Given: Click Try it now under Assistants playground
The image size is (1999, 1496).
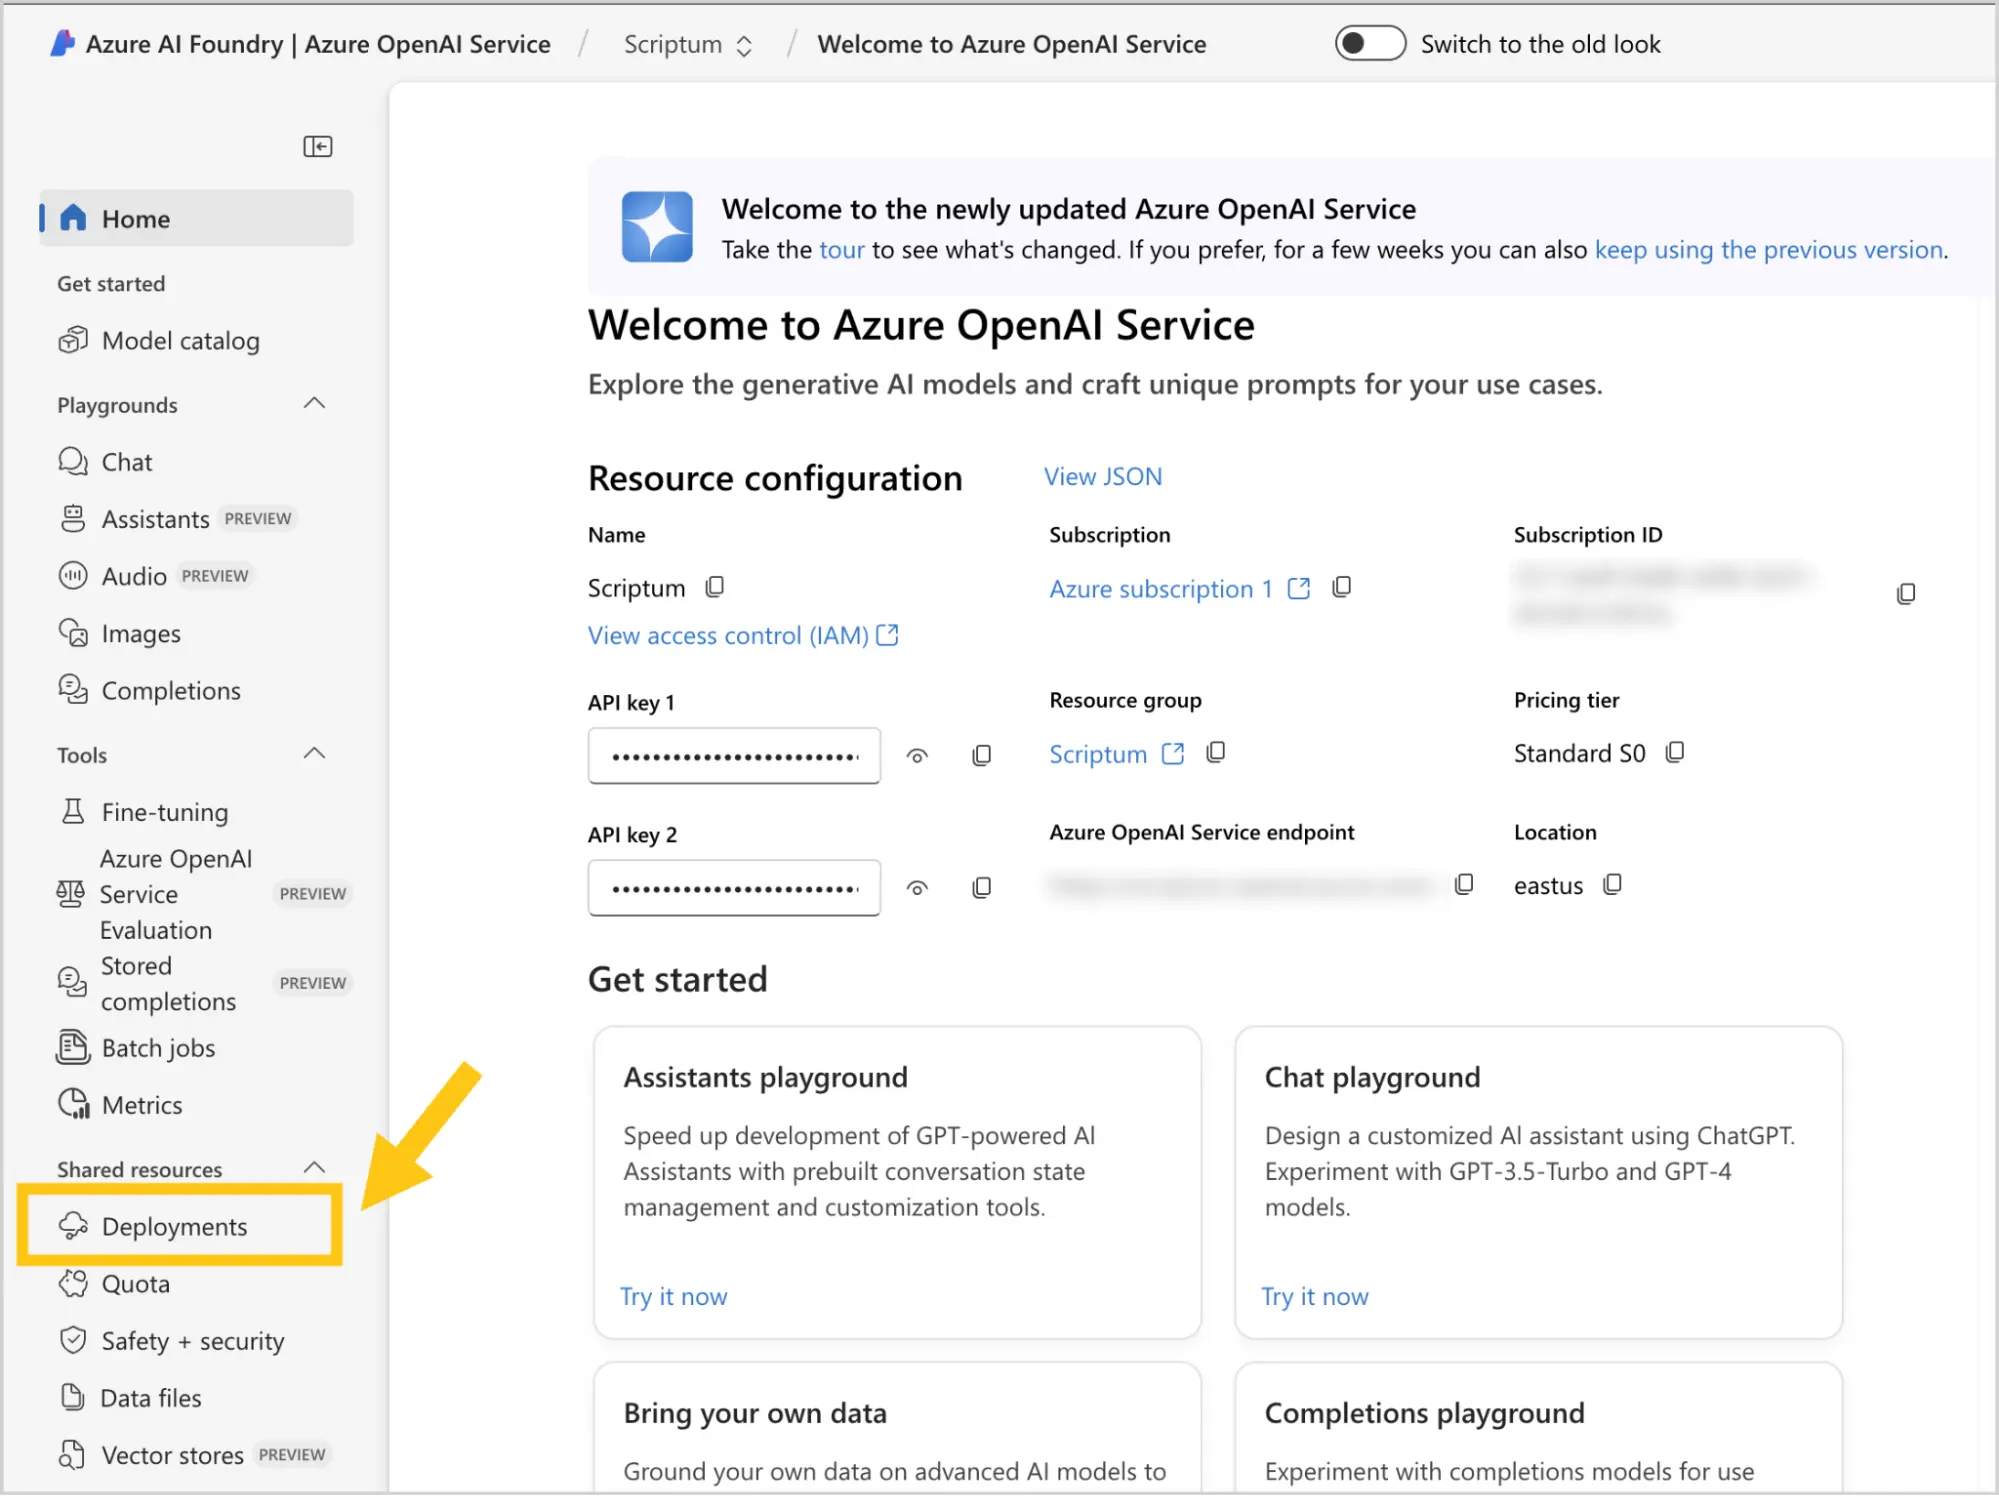Looking at the screenshot, I should [673, 1296].
